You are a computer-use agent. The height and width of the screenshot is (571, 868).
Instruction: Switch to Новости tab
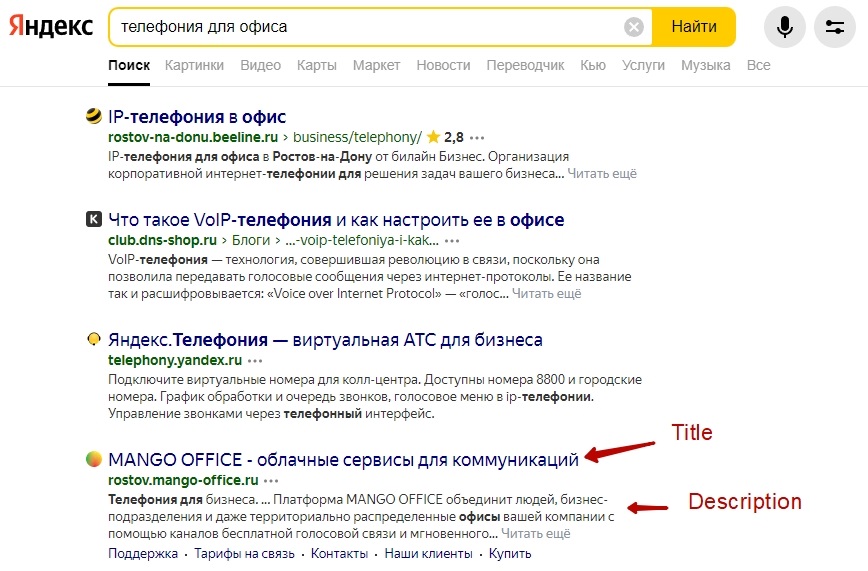pos(443,65)
